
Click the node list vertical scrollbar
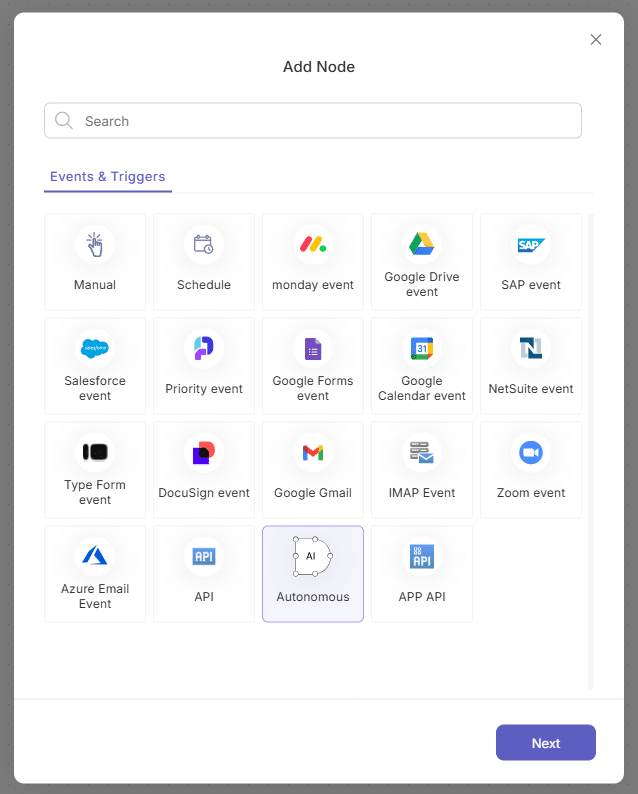point(591,451)
